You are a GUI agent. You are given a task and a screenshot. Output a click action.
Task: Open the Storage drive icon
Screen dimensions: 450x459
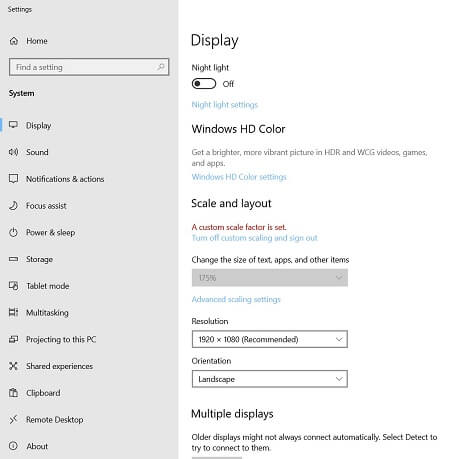[13, 259]
